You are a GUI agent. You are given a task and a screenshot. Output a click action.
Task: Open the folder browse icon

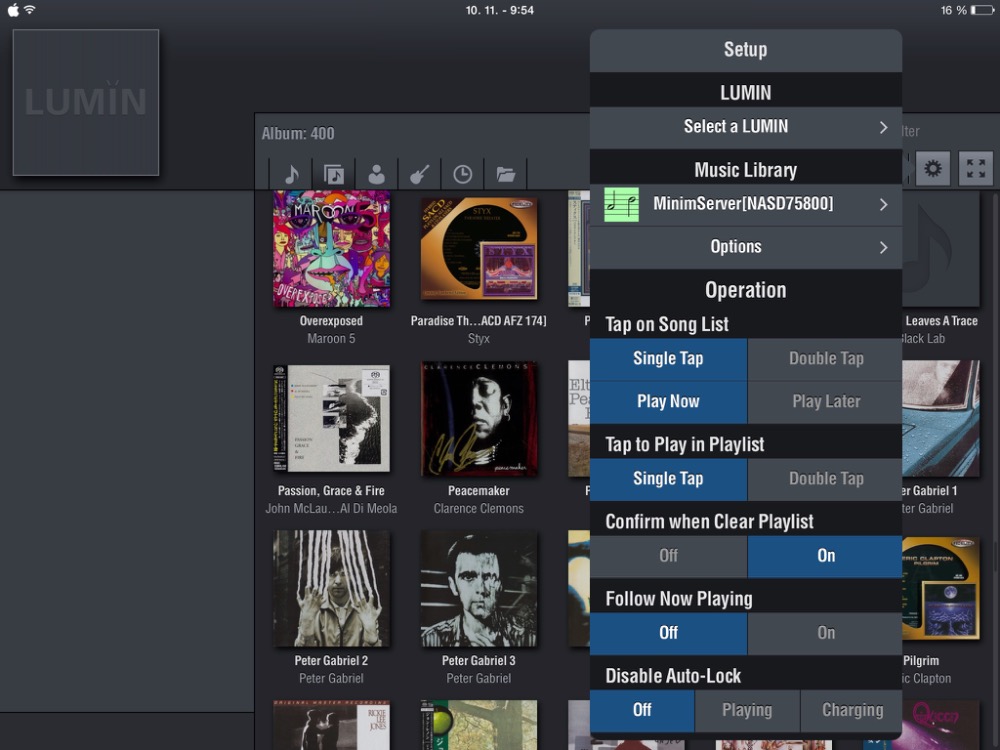pos(506,174)
